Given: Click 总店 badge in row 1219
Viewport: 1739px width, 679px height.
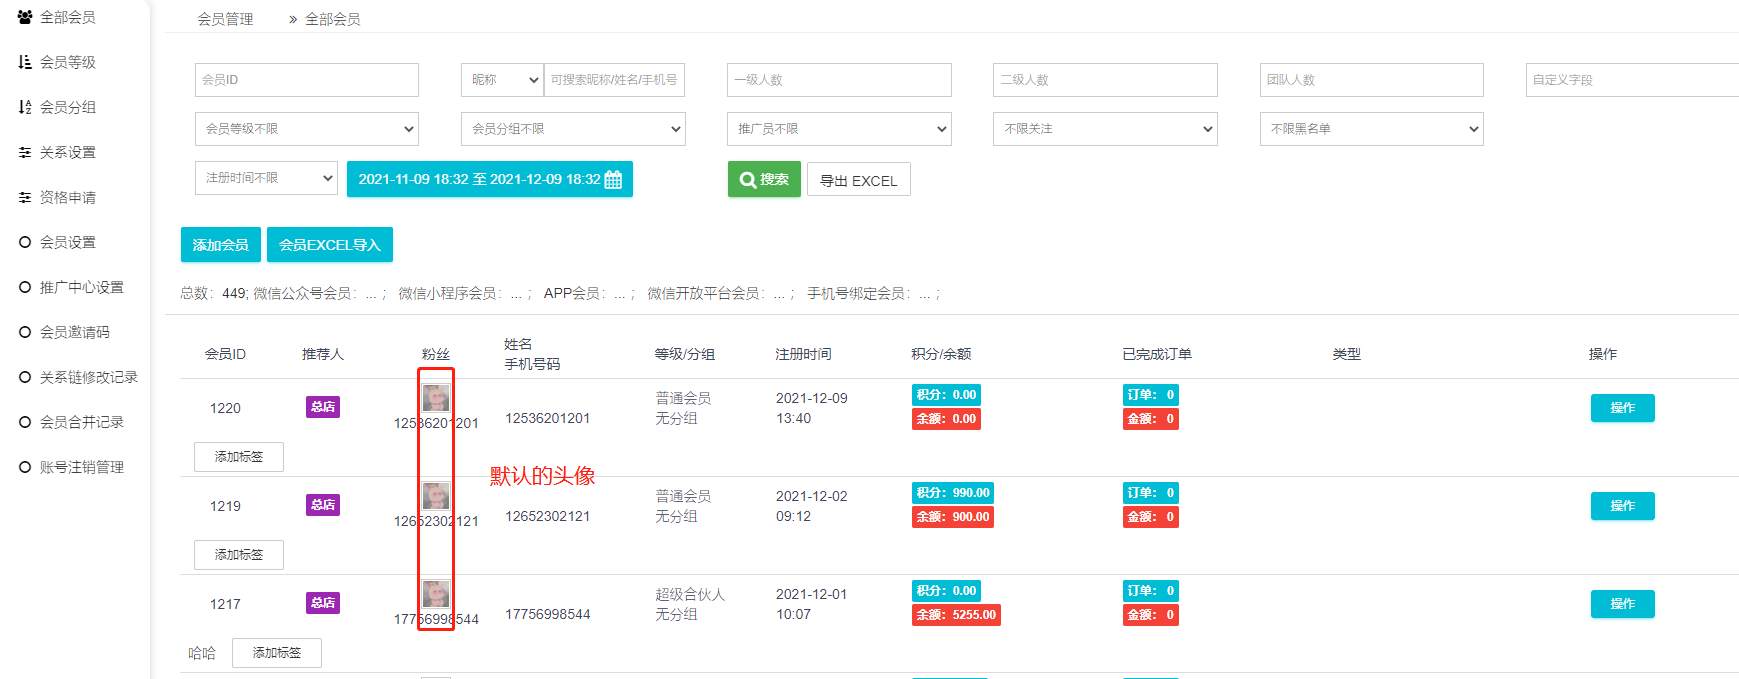Looking at the screenshot, I should (323, 505).
